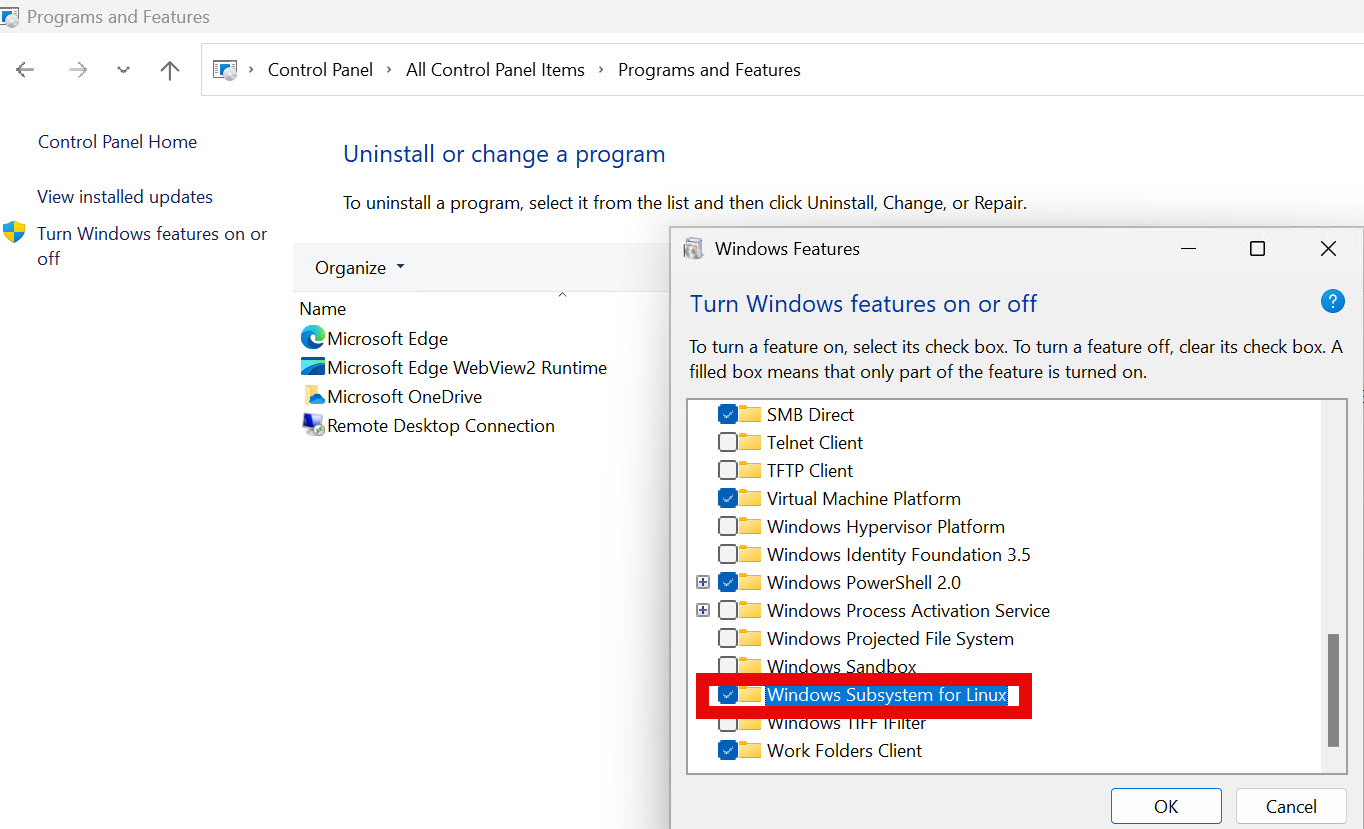This screenshot has width=1364, height=829.
Task: Select the Microsoft OneDrive icon
Action: pos(313,396)
